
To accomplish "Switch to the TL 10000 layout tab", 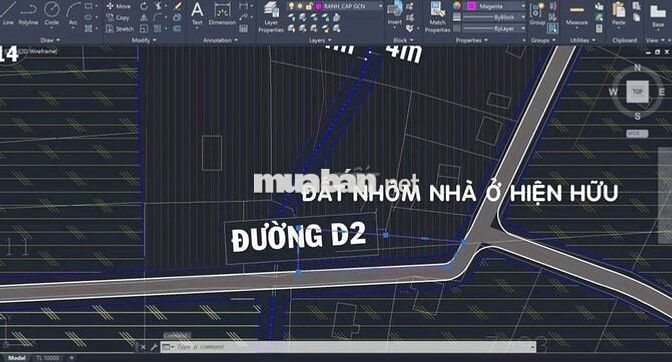I will tap(47, 358).
